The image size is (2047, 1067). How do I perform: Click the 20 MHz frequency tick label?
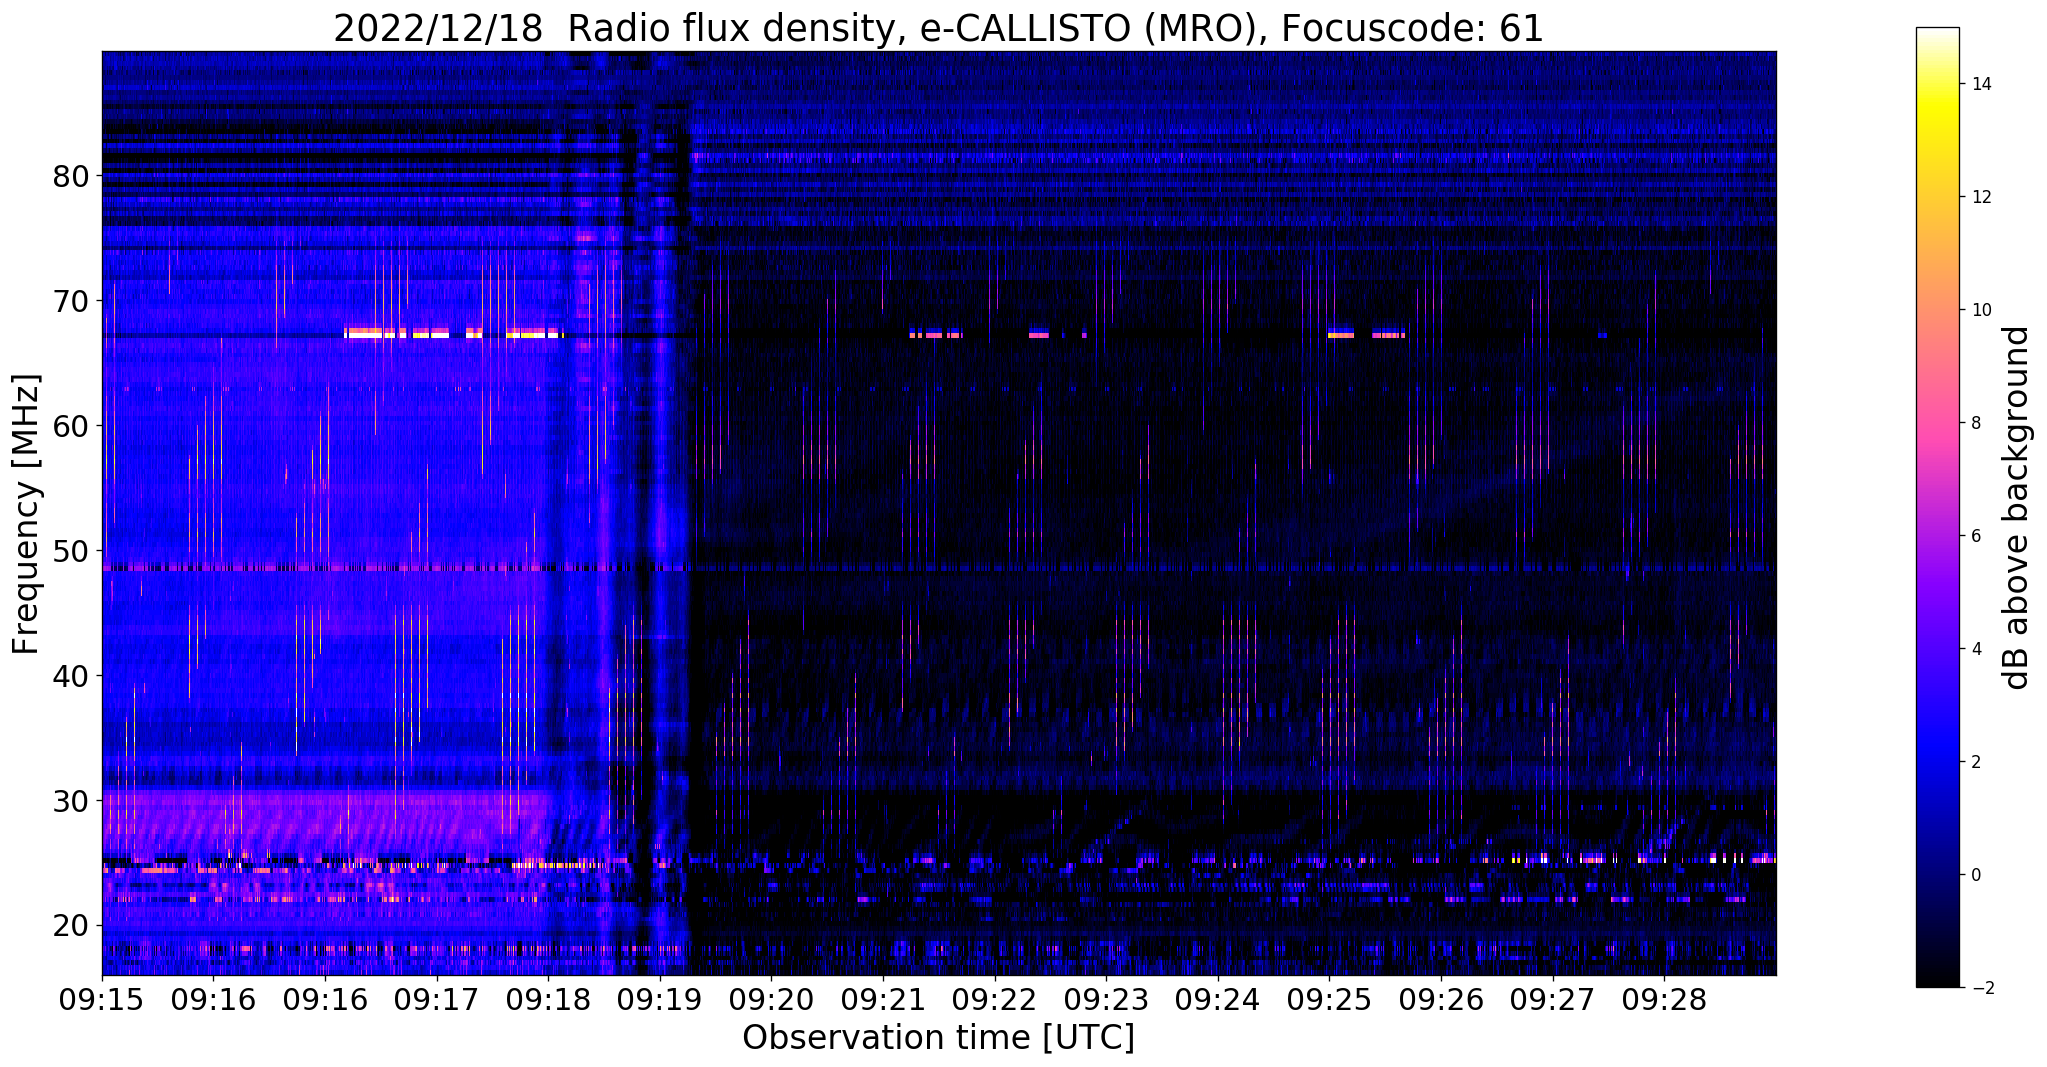[71, 926]
